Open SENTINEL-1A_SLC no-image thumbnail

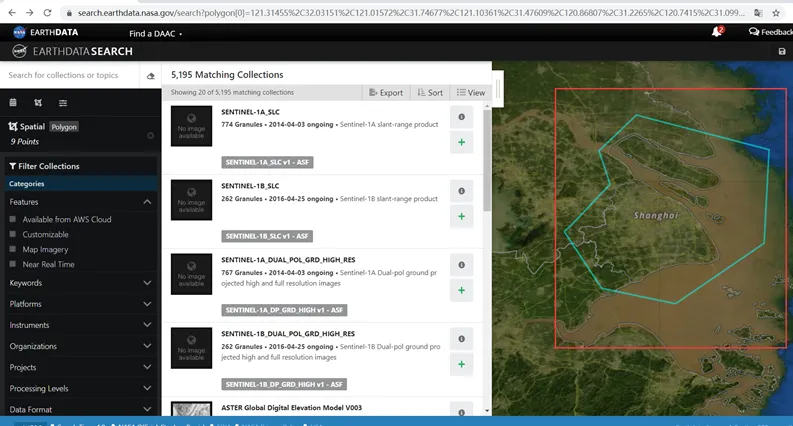[x=191, y=126]
